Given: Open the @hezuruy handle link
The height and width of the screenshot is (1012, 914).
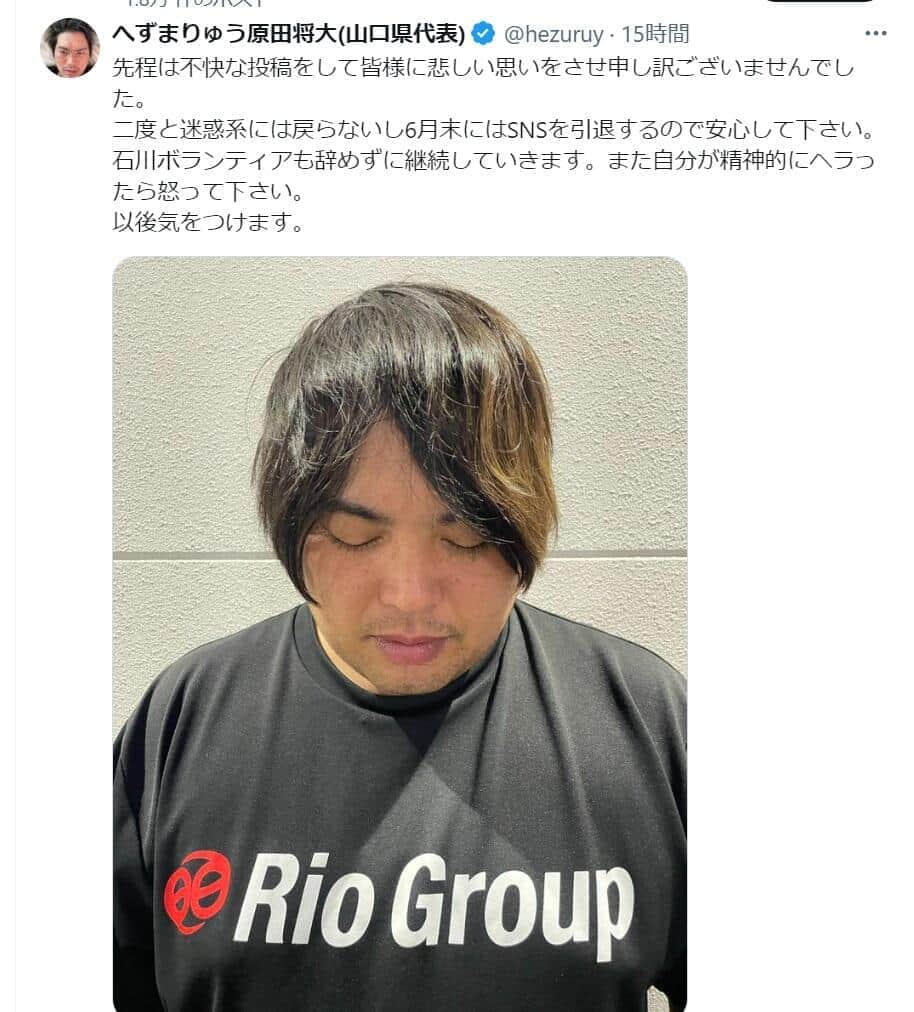Looking at the screenshot, I should point(553,34).
